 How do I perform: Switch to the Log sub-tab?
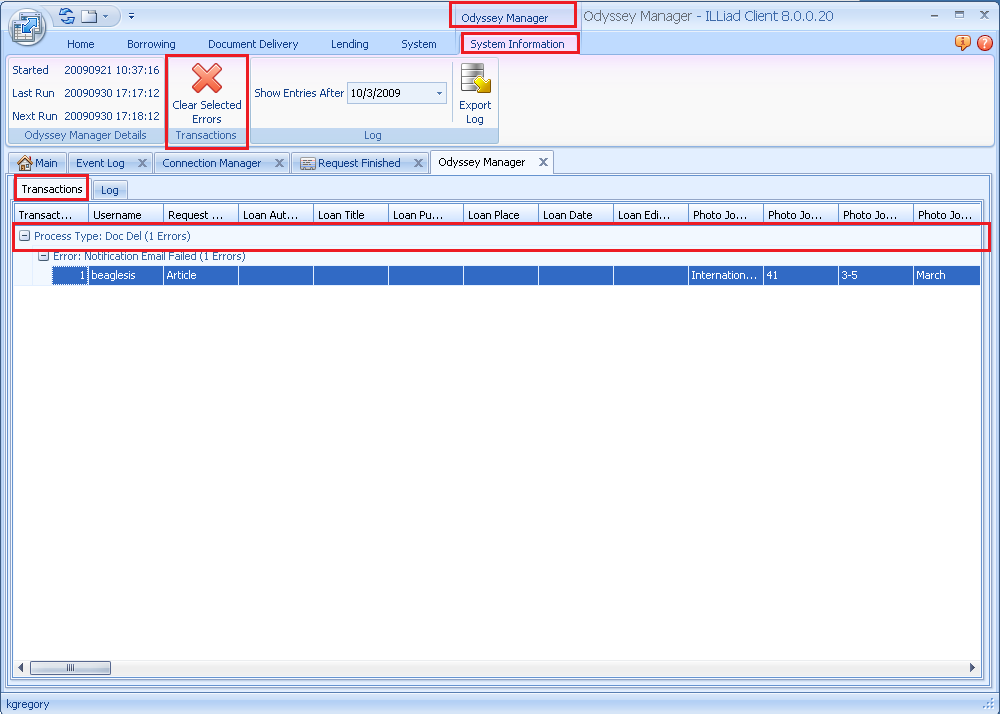point(110,190)
